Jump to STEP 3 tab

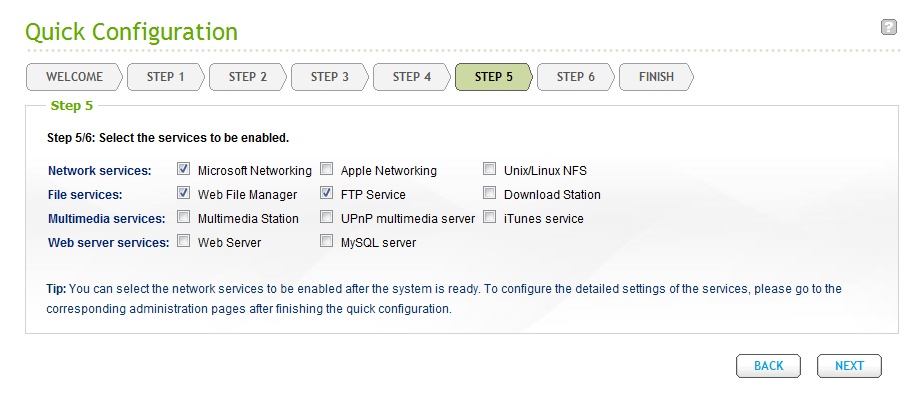coord(330,77)
